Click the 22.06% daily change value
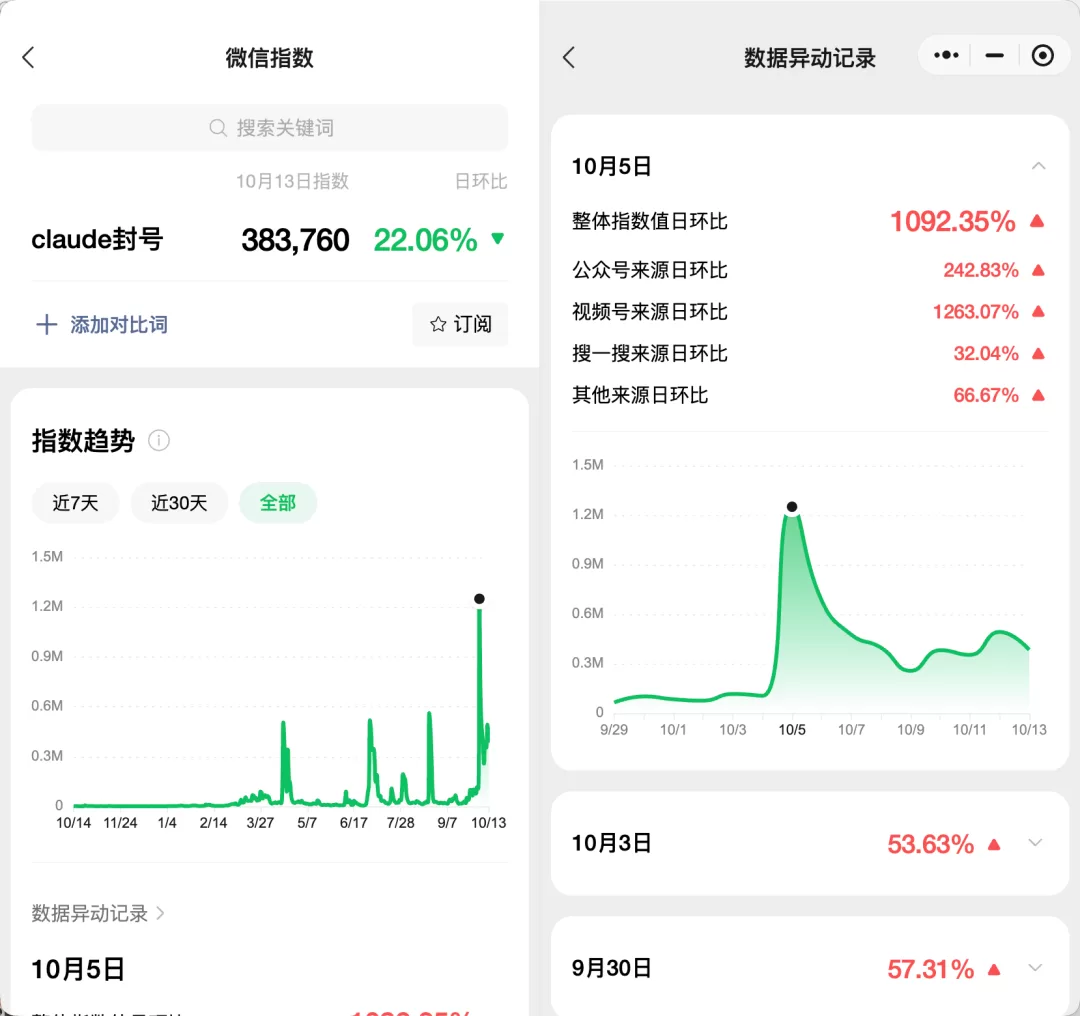The width and height of the screenshot is (1080, 1016). click(x=425, y=240)
